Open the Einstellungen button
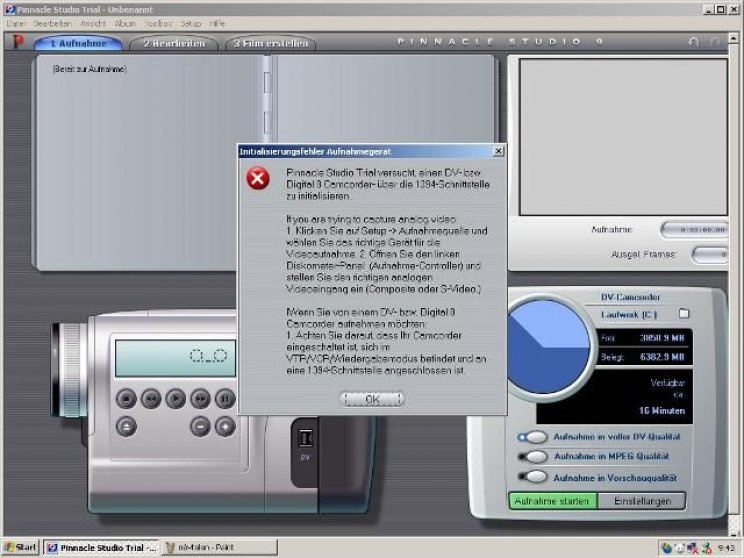 [642, 501]
